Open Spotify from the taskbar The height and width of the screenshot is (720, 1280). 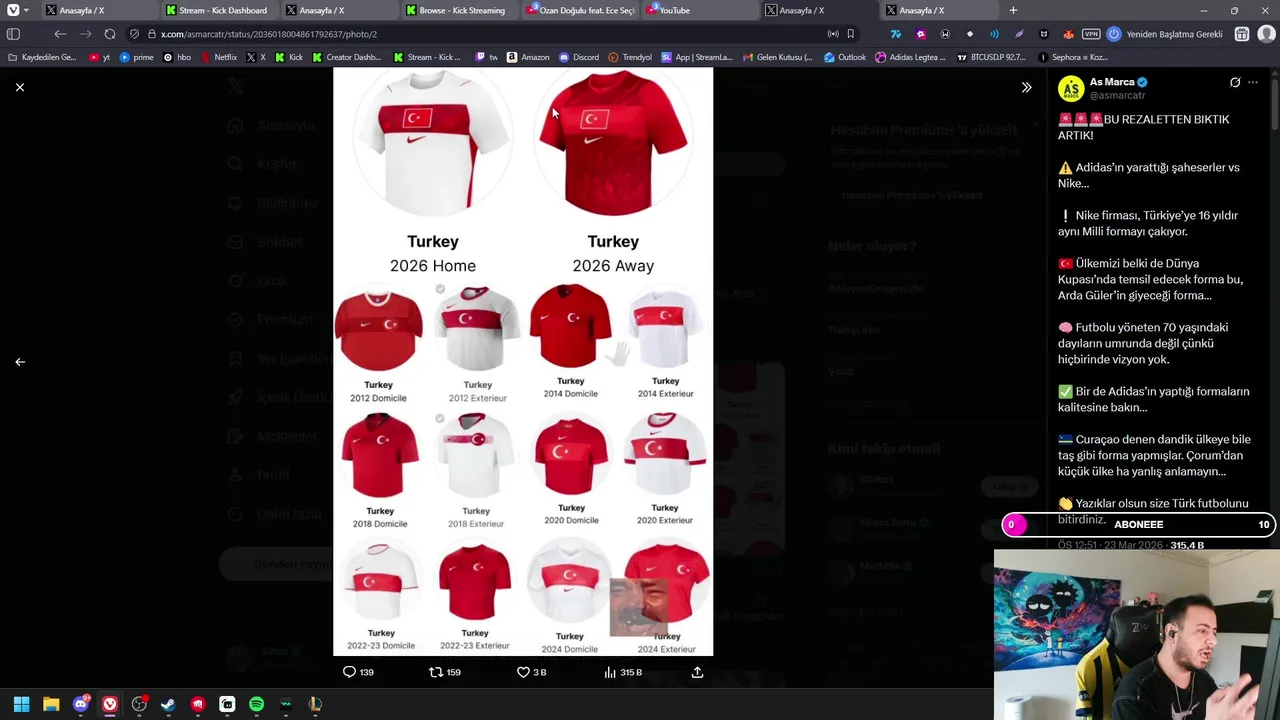pos(256,704)
